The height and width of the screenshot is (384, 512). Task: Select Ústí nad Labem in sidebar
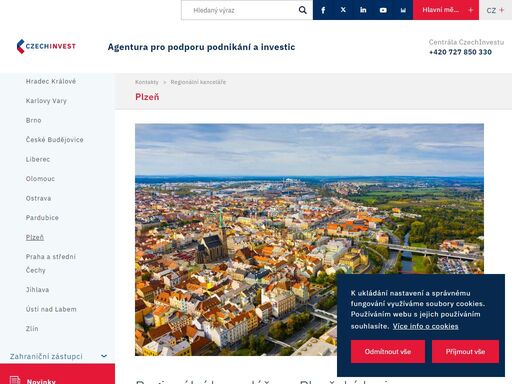click(x=51, y=309)
